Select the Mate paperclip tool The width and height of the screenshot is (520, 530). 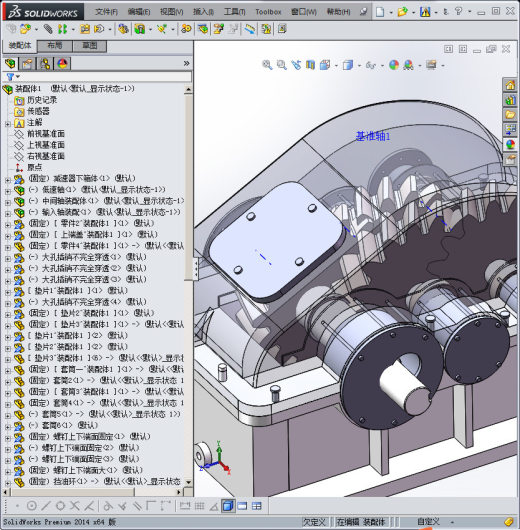48,29
